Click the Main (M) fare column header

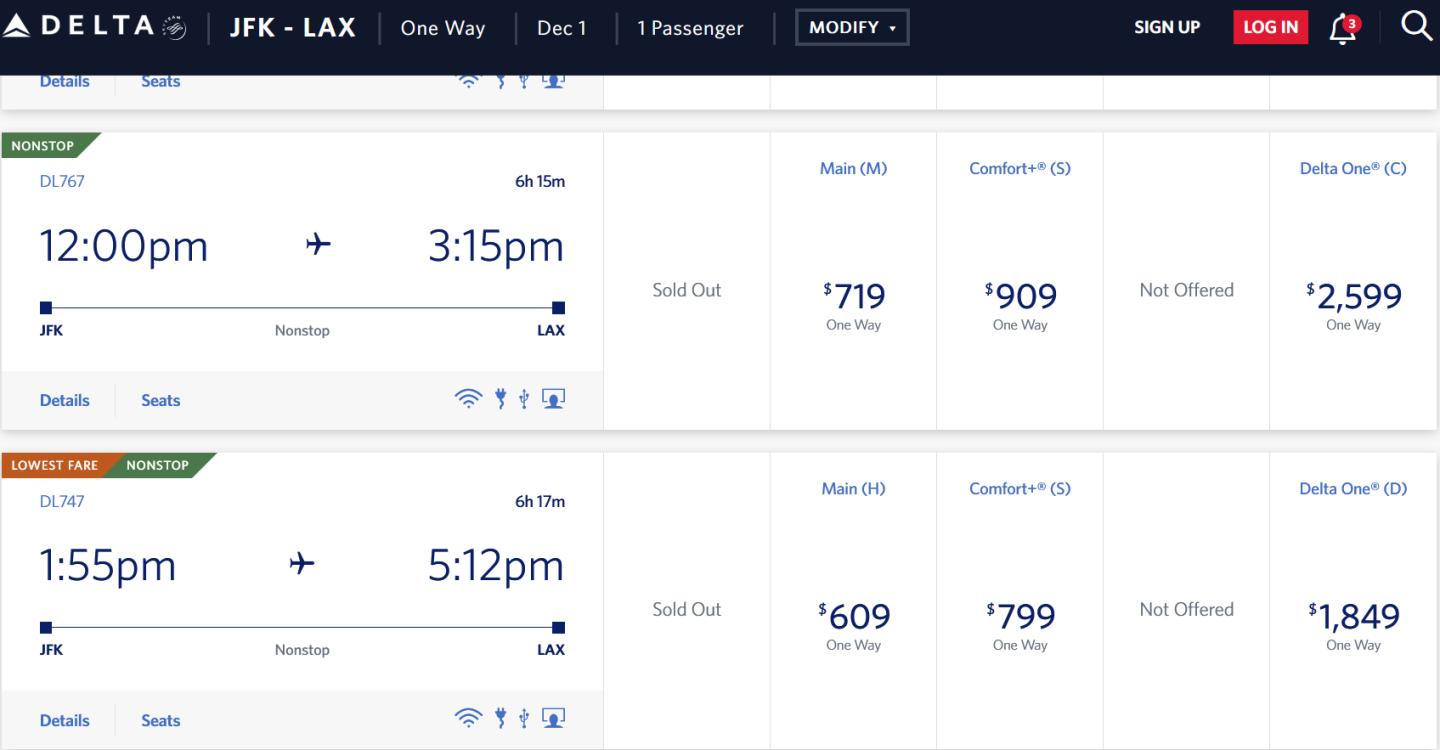pyautogui.click(x=853, y=168)
